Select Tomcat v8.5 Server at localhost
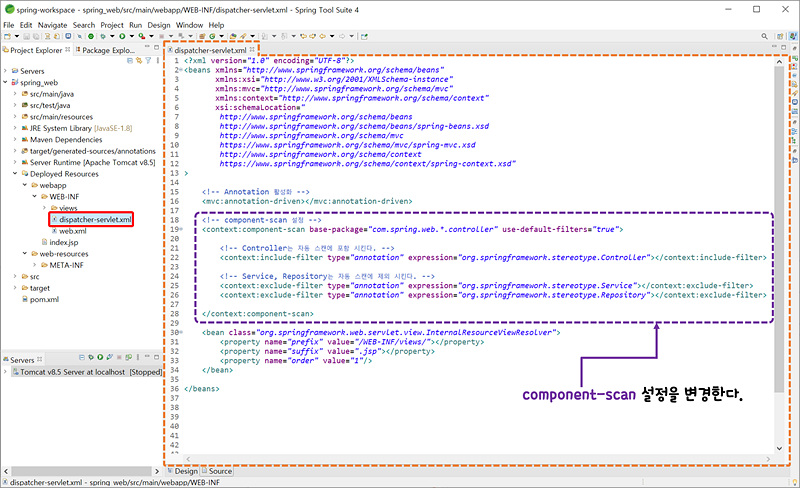This screenshot has height=488, width=800. point(87,372)
